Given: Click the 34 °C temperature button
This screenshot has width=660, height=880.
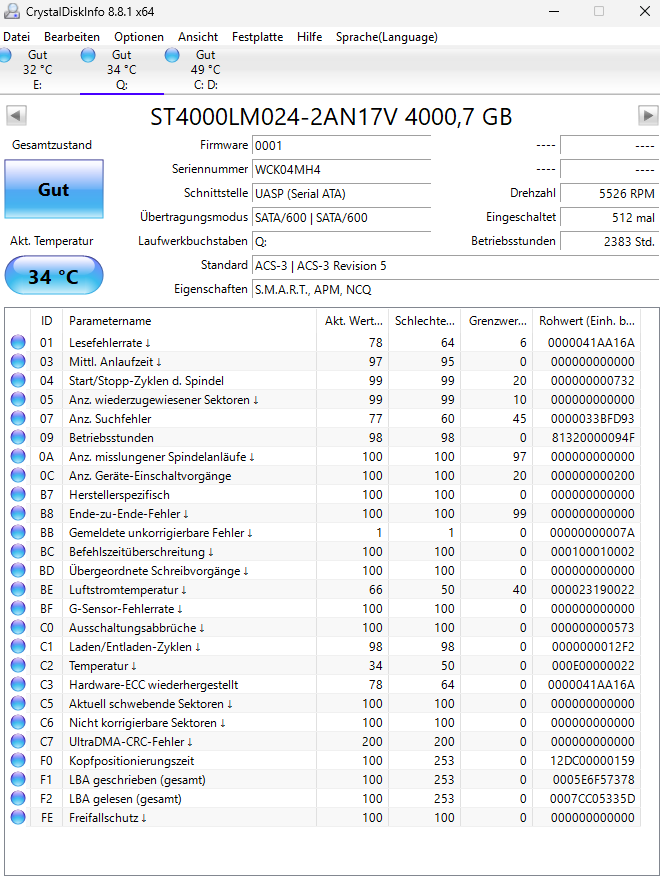Looking at the screenshot, I should point(54,276).
